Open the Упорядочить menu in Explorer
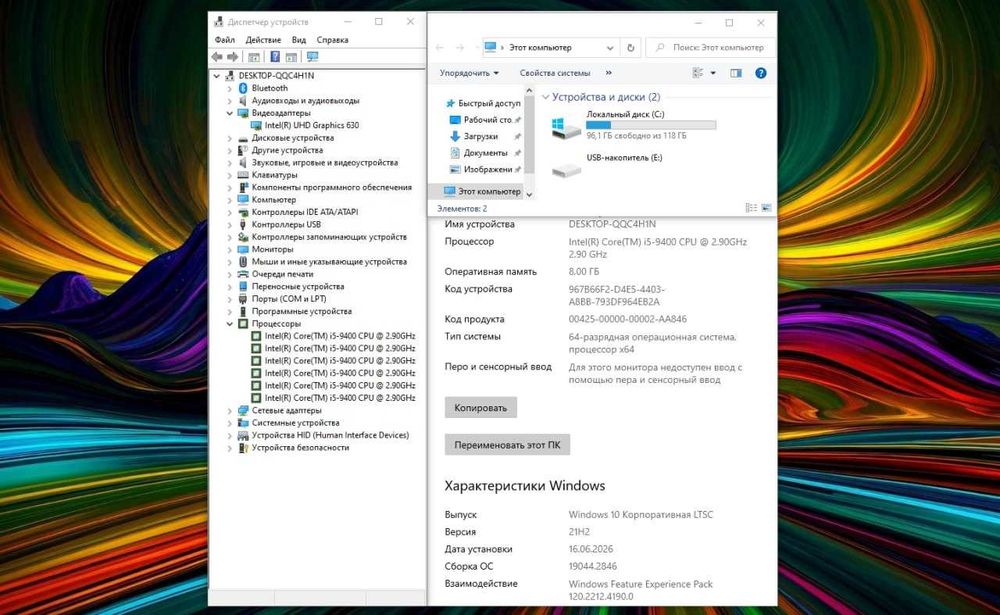Viewport: 1000px width, 615px height. click(469, 73)
